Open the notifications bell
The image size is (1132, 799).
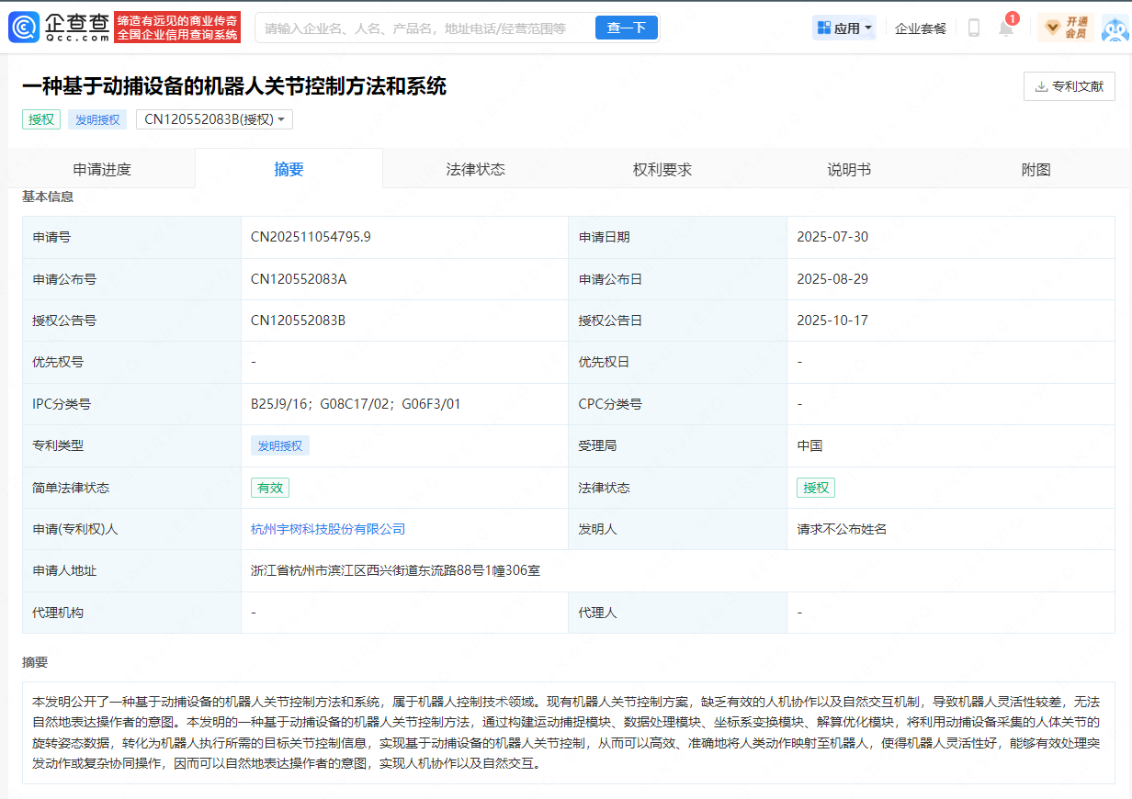pyautogui.click(x=1006, y=28)
